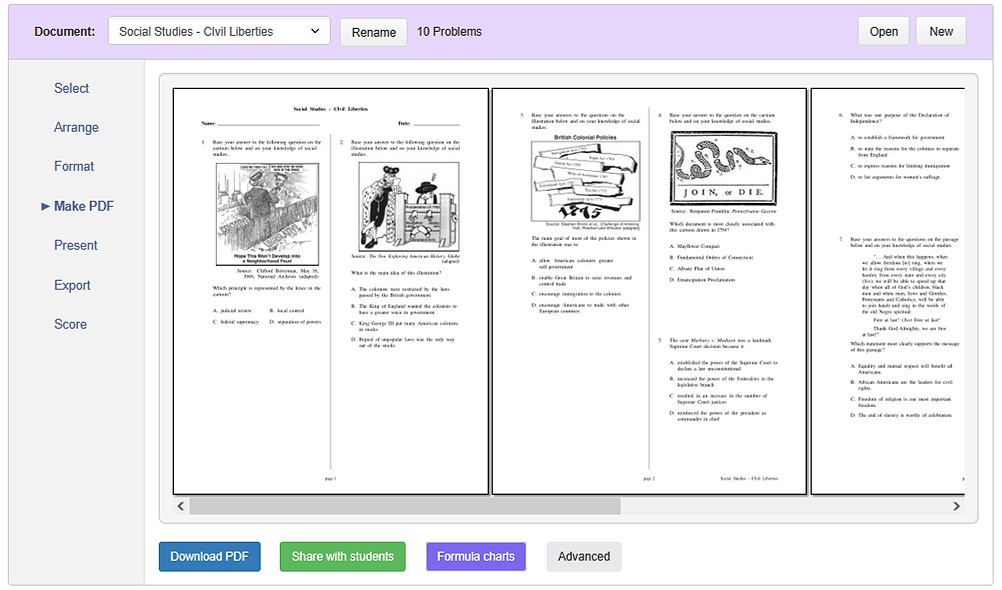The width and height of the screenshot is (1002, 590).
Task: Download the PDF
Action: 210,557
